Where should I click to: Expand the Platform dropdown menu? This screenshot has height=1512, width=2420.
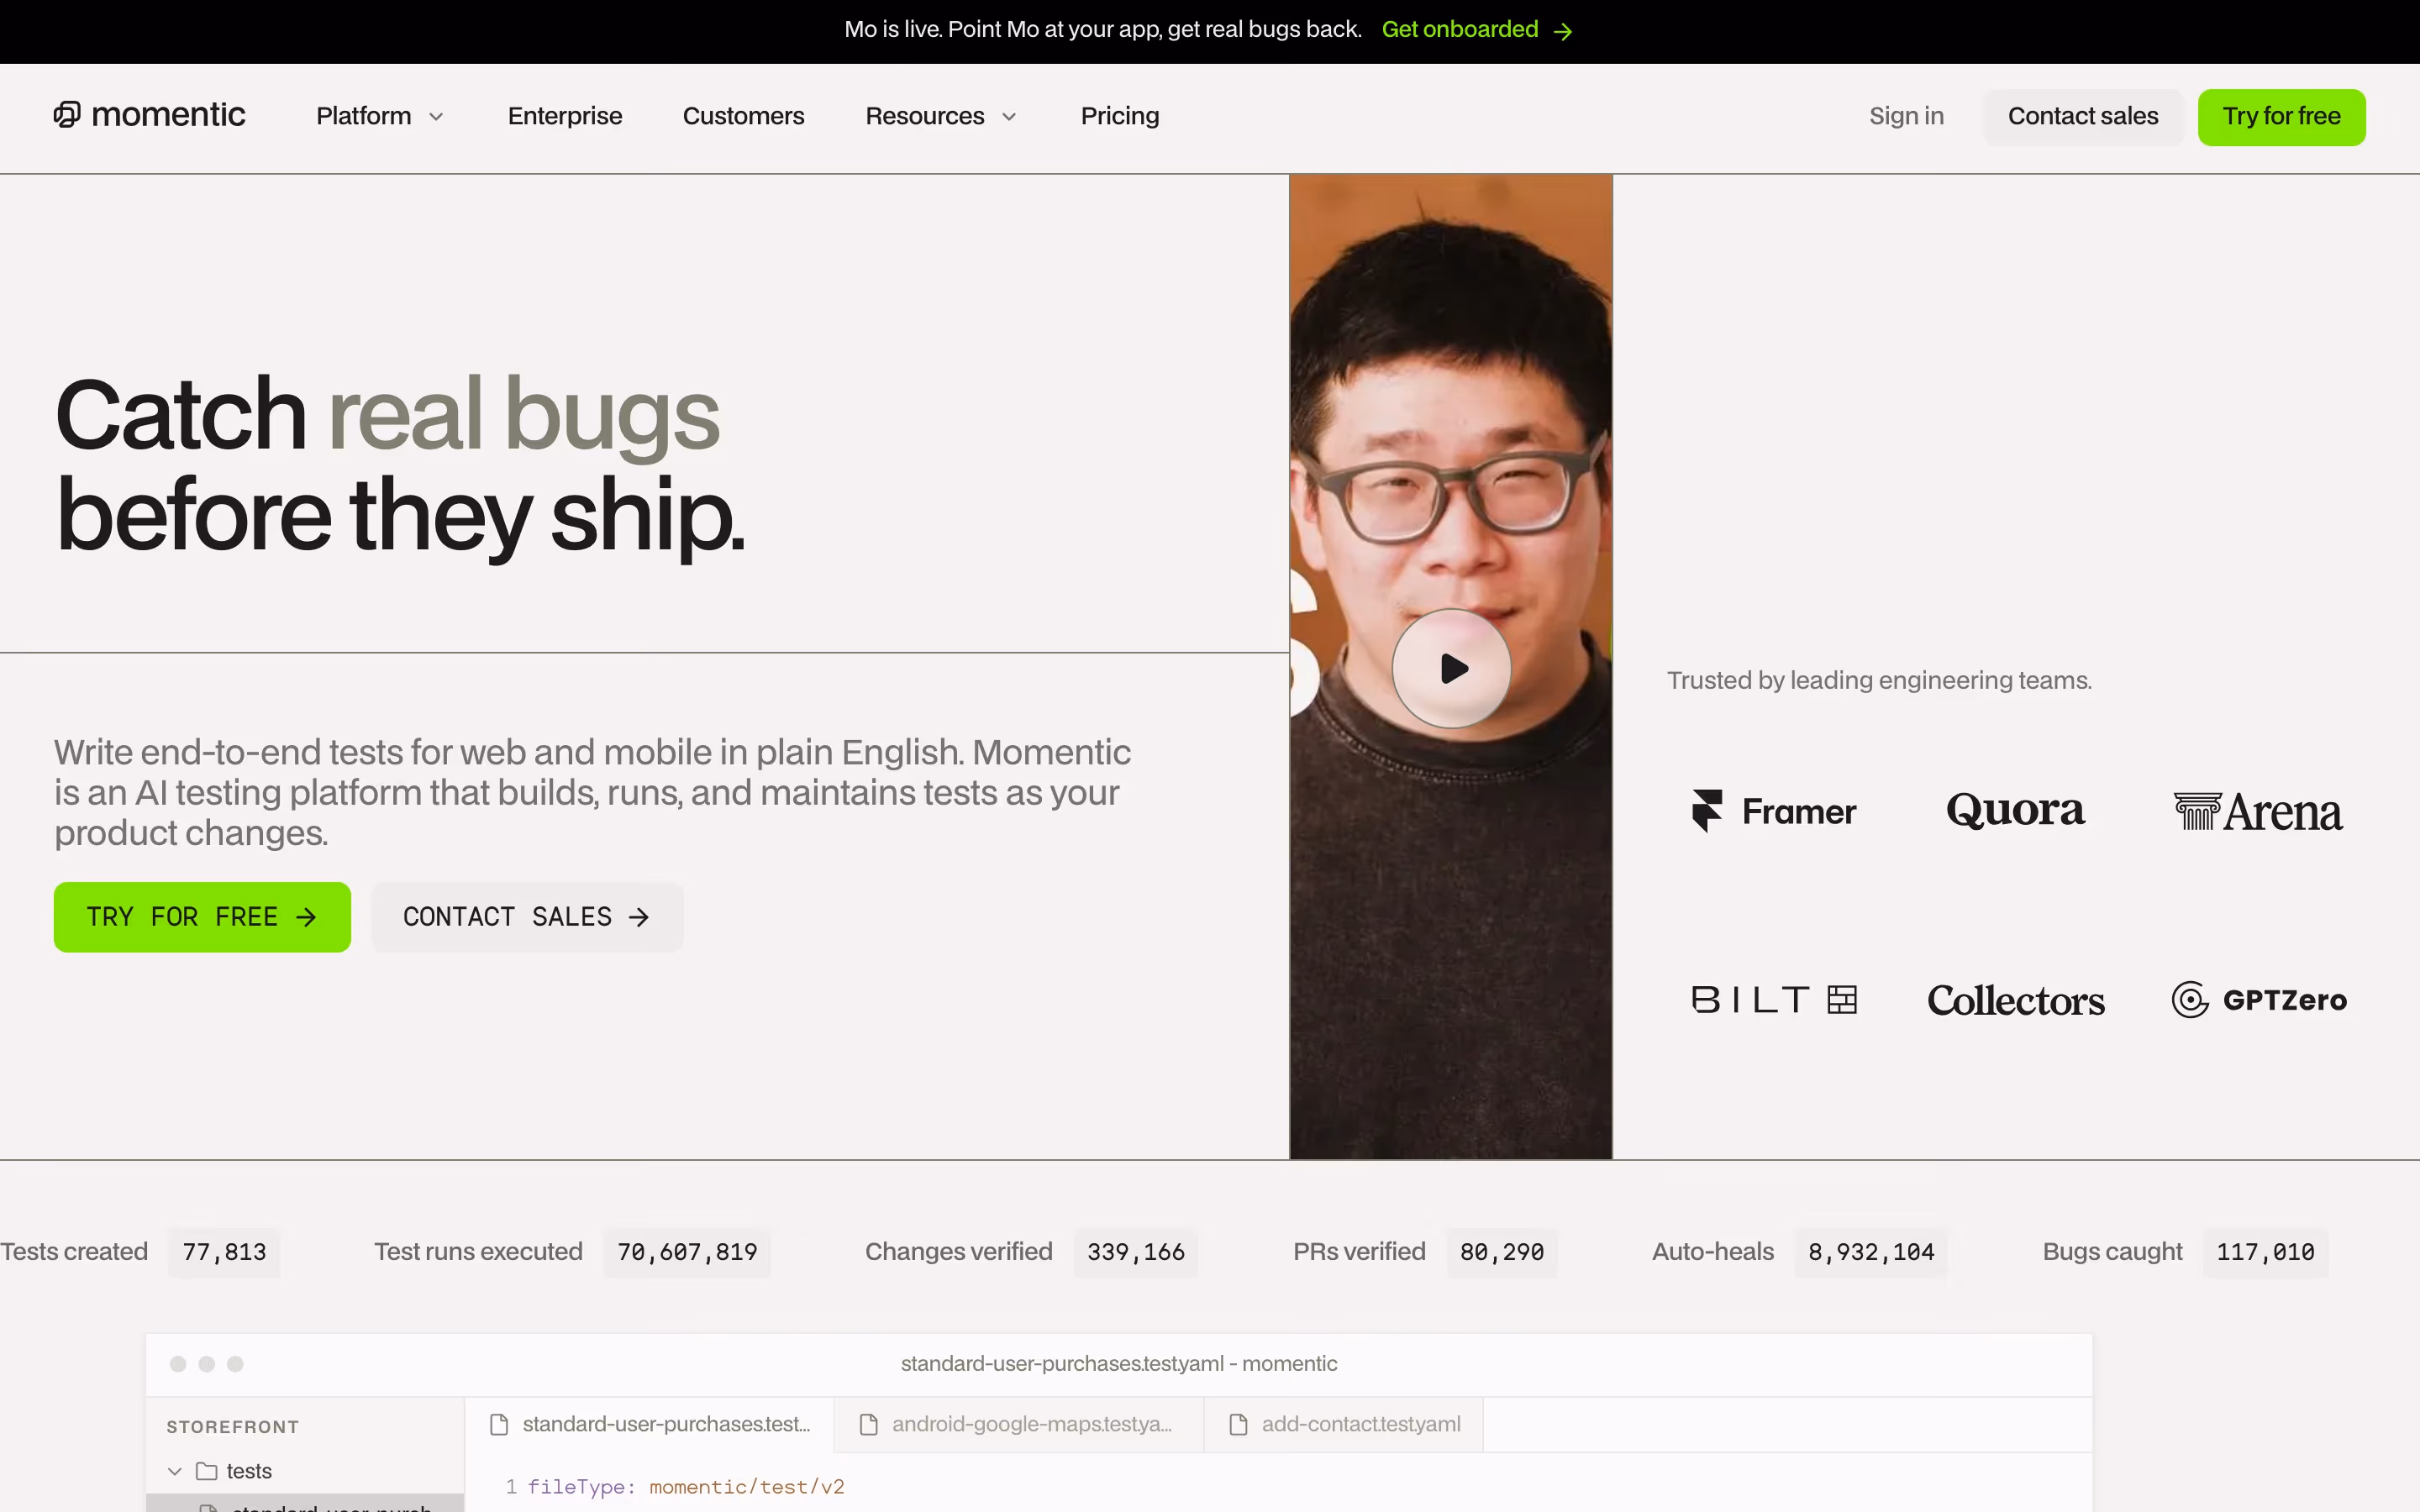(380, 116)
